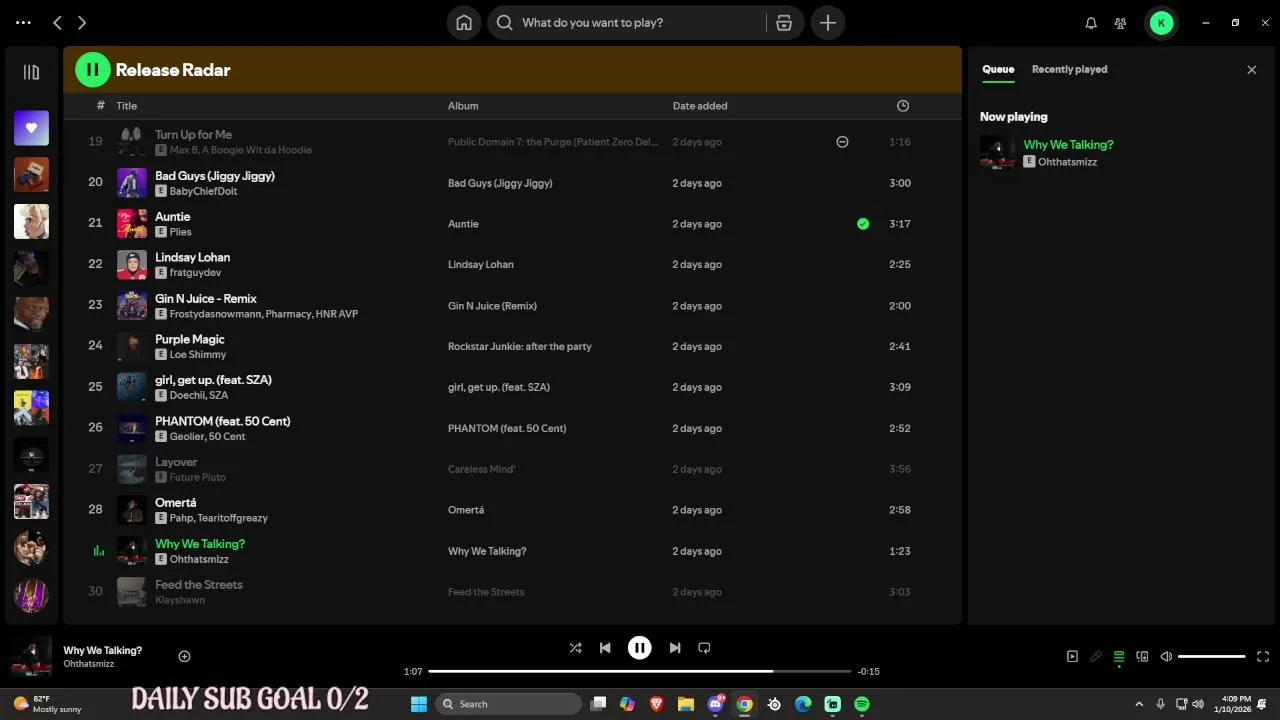
Task: Skip to next track
Action: click(674, 648)
